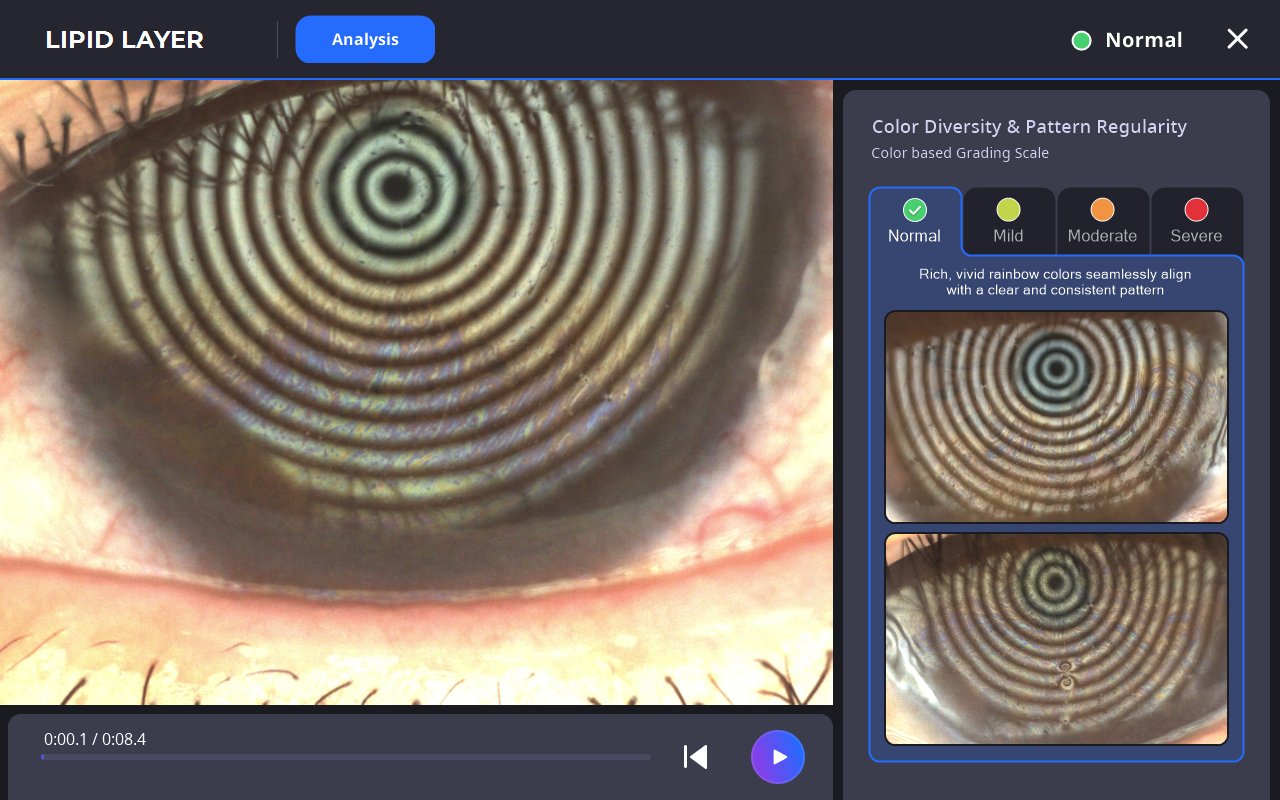Click the LIPID LAYER title
This screenshot has height=800, width=1280.
[x=124, y=40]
